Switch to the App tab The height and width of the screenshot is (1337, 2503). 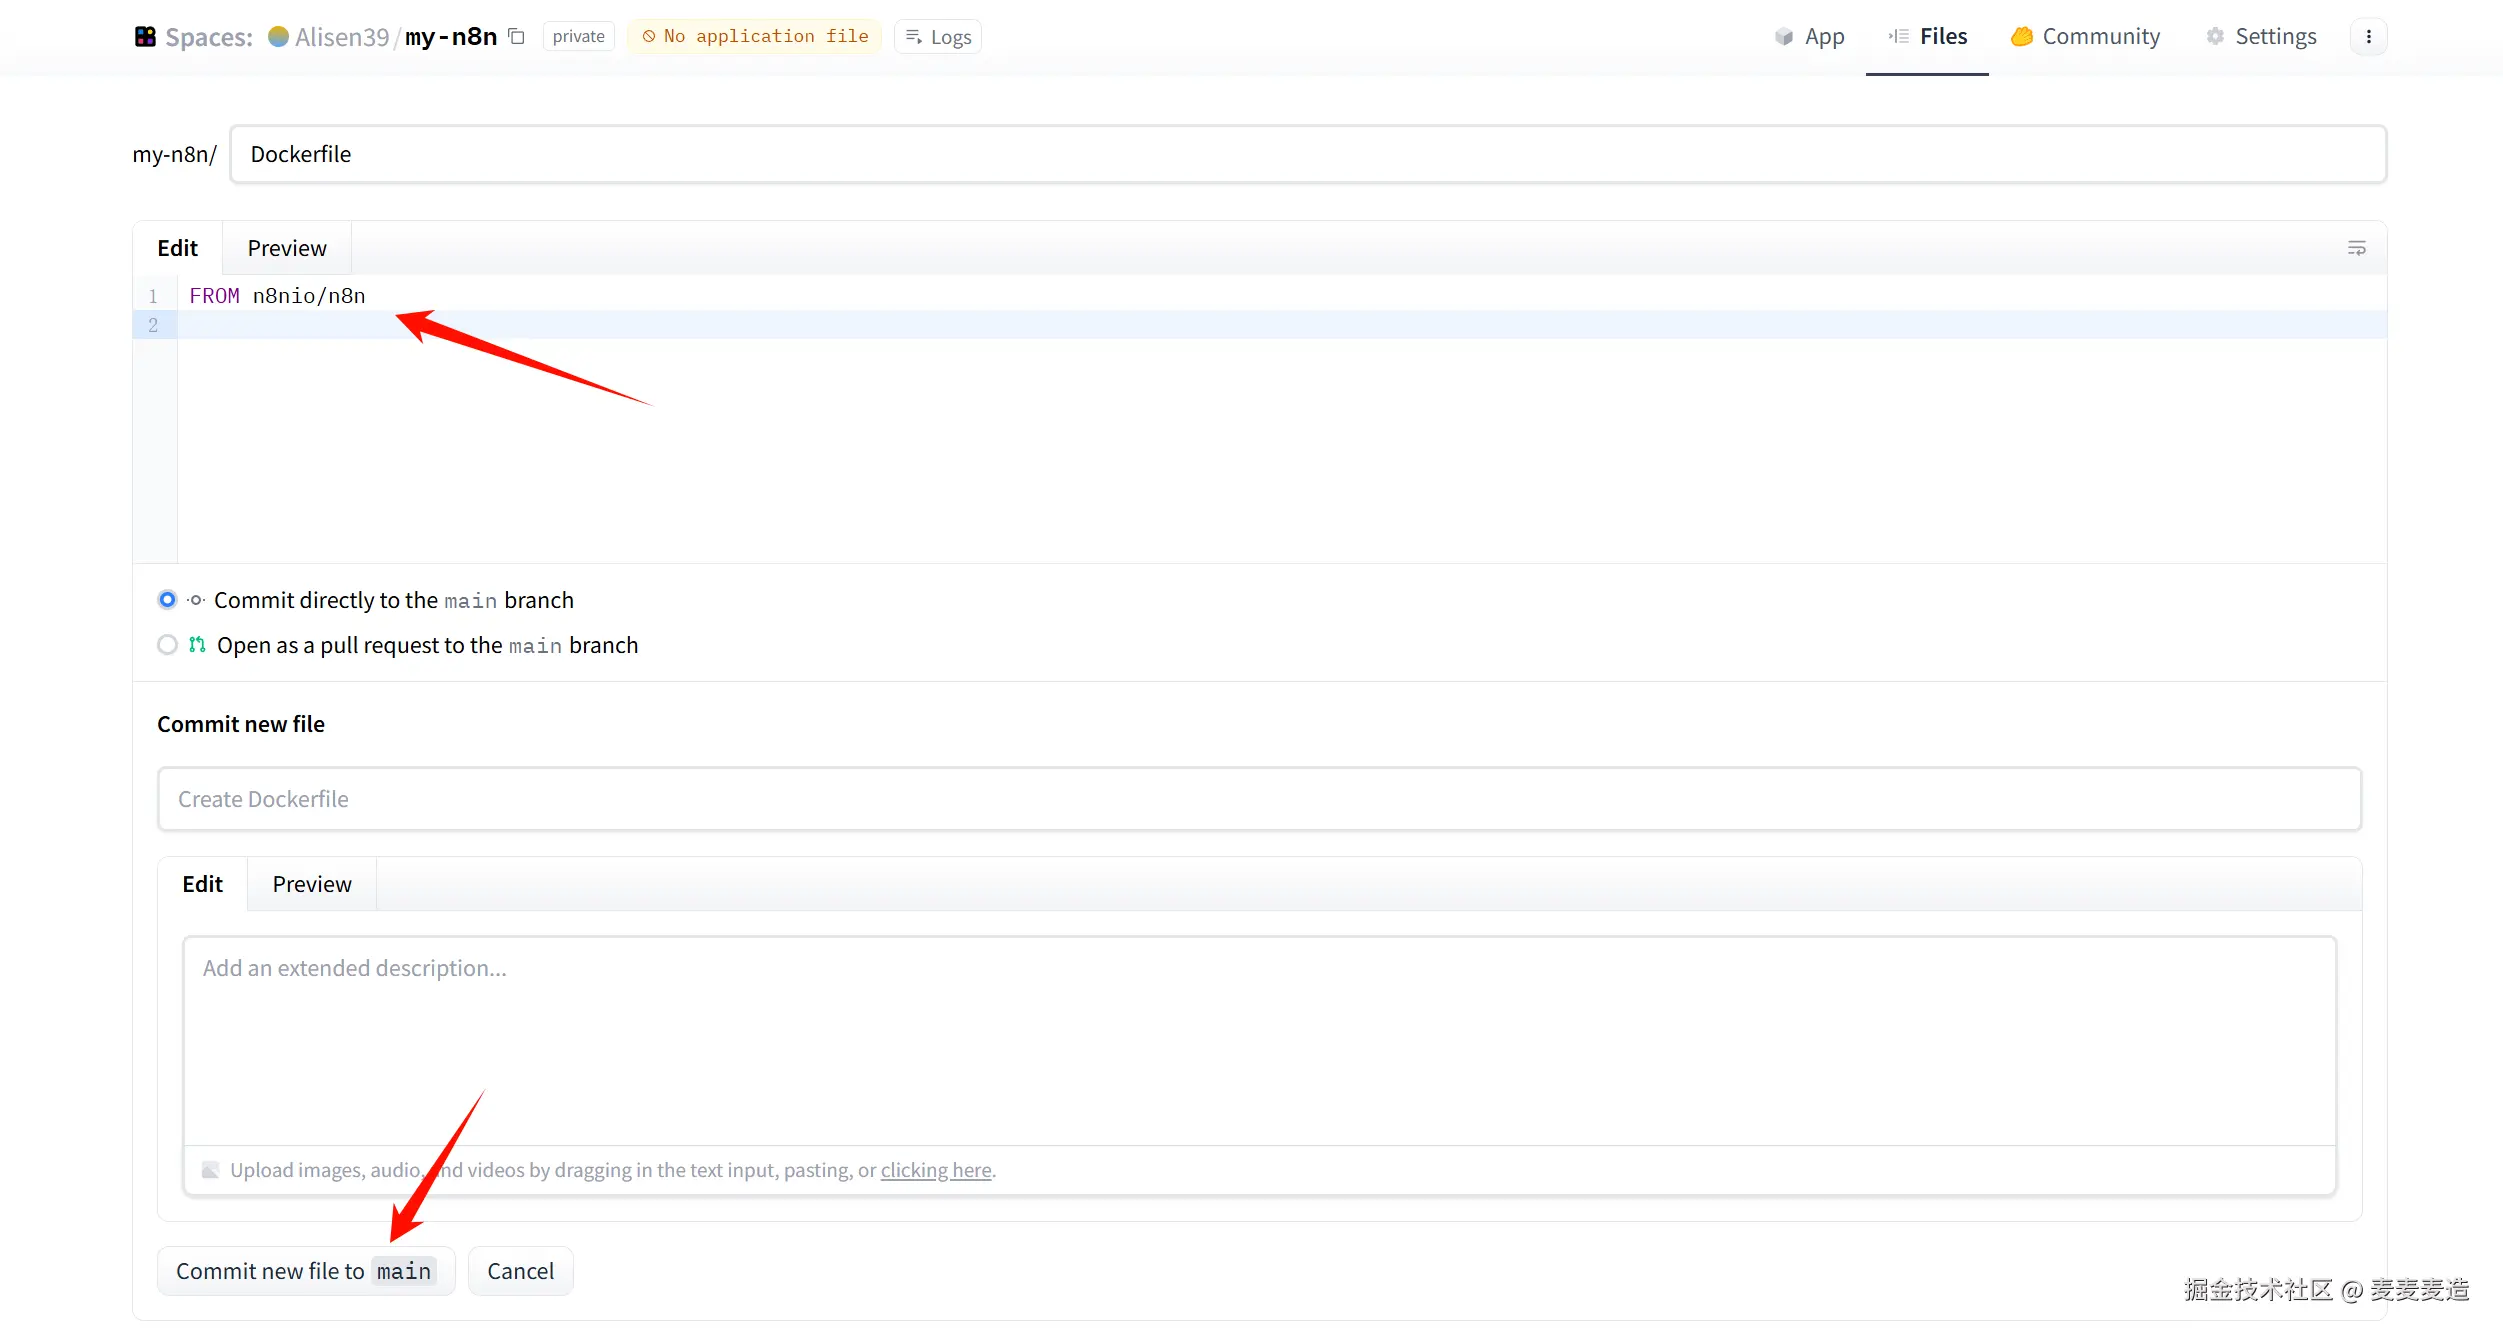(x=1810, y=37)
